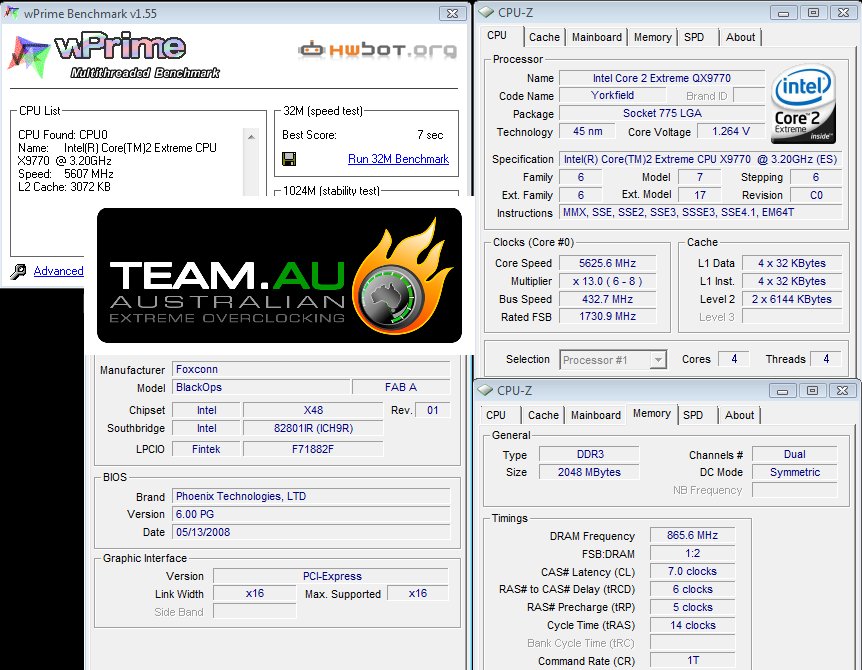This screenshot has width=862, height=670.
Task: Click the Cores count field
Action: pos(734,359)
